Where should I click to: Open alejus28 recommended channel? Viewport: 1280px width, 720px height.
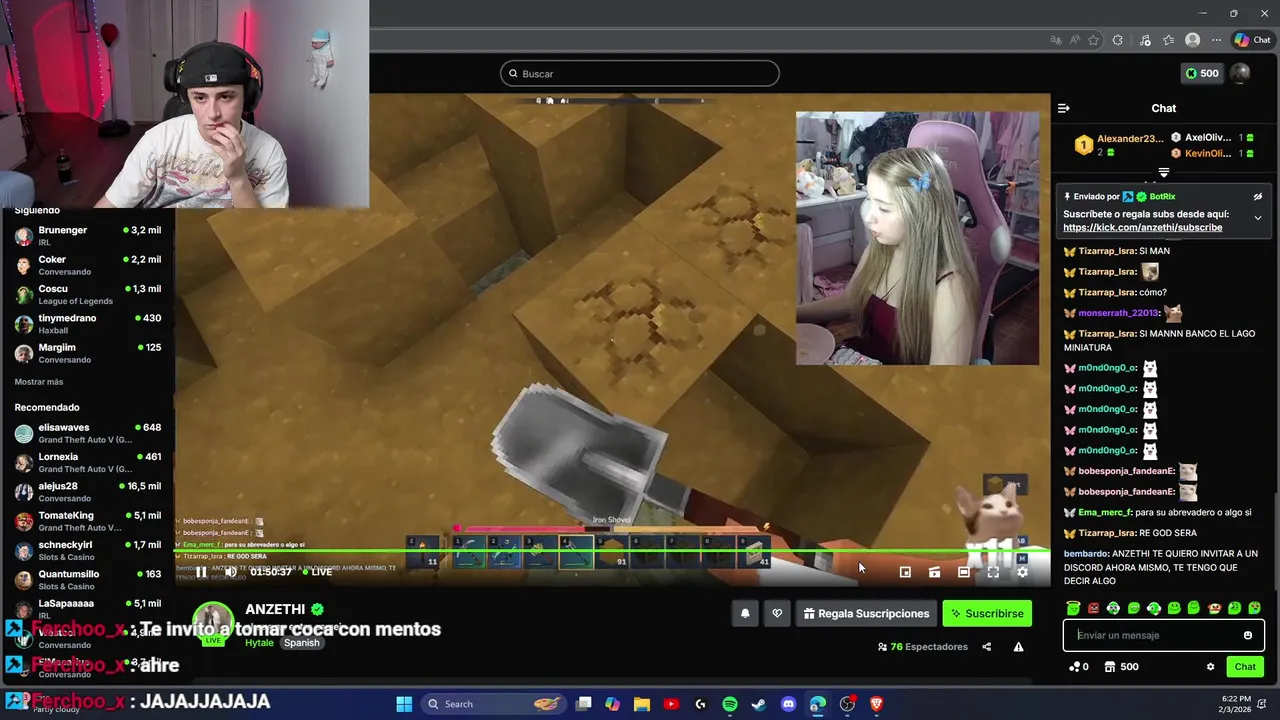[x=88, y=492]
